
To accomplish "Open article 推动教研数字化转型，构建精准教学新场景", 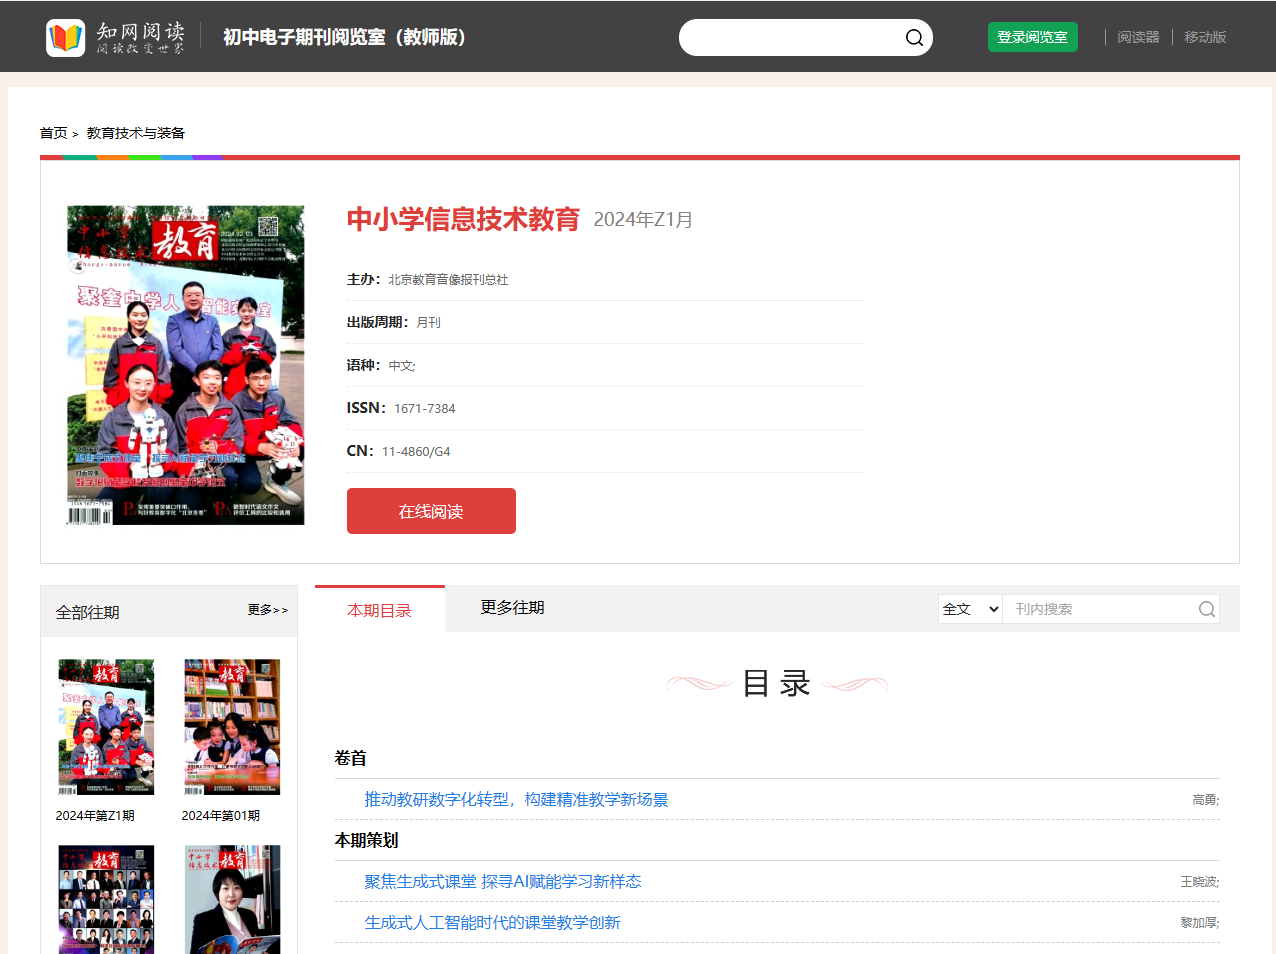I will (x=516, y=799).
